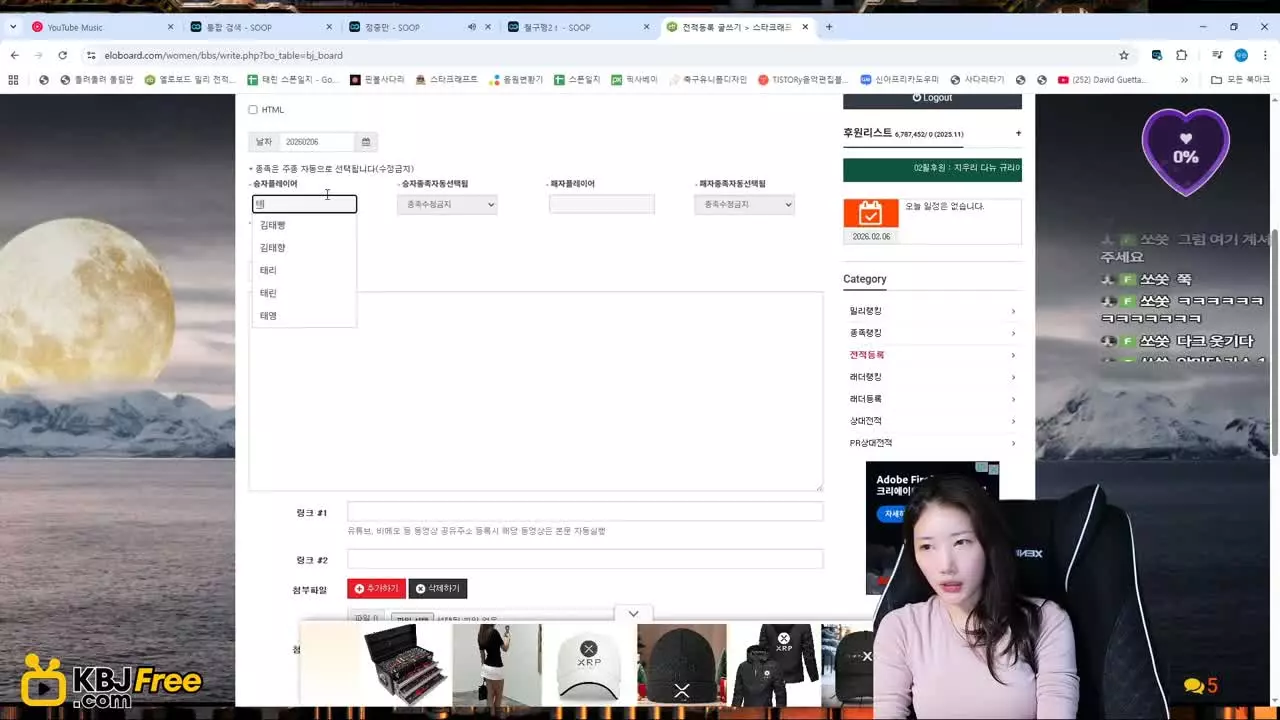Open the 승자종족자동선택팀 dropdown
The image size is (1280, 720).
(x=447, y=204)
